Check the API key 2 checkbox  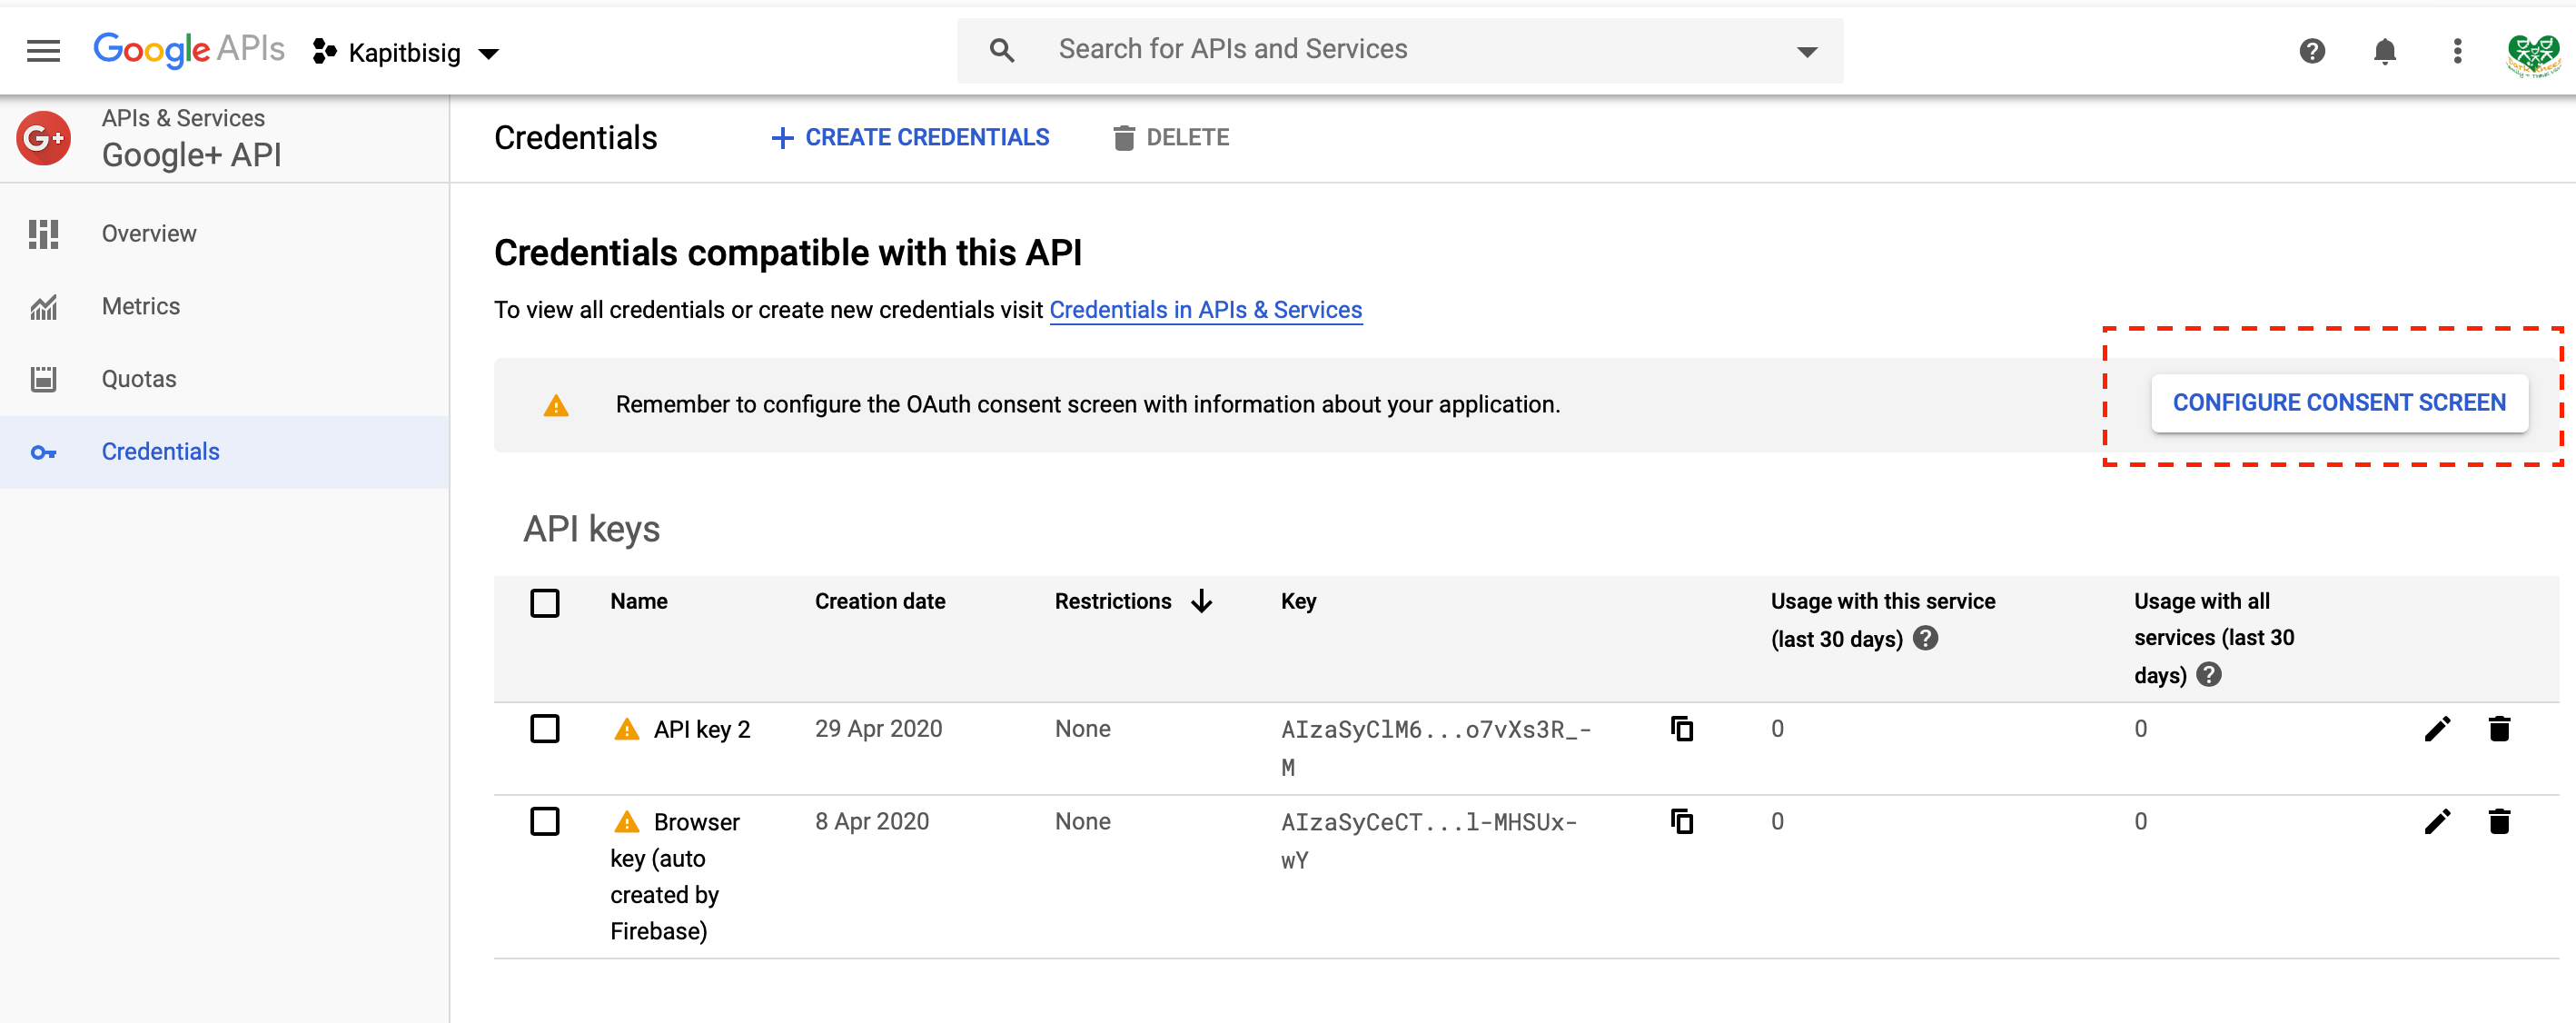545,729
